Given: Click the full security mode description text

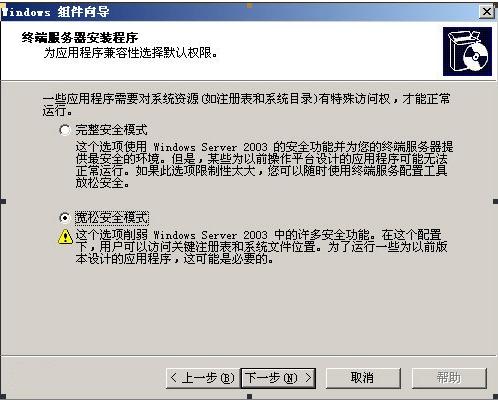Looking at the screenshot, I should tap(264, 165).
